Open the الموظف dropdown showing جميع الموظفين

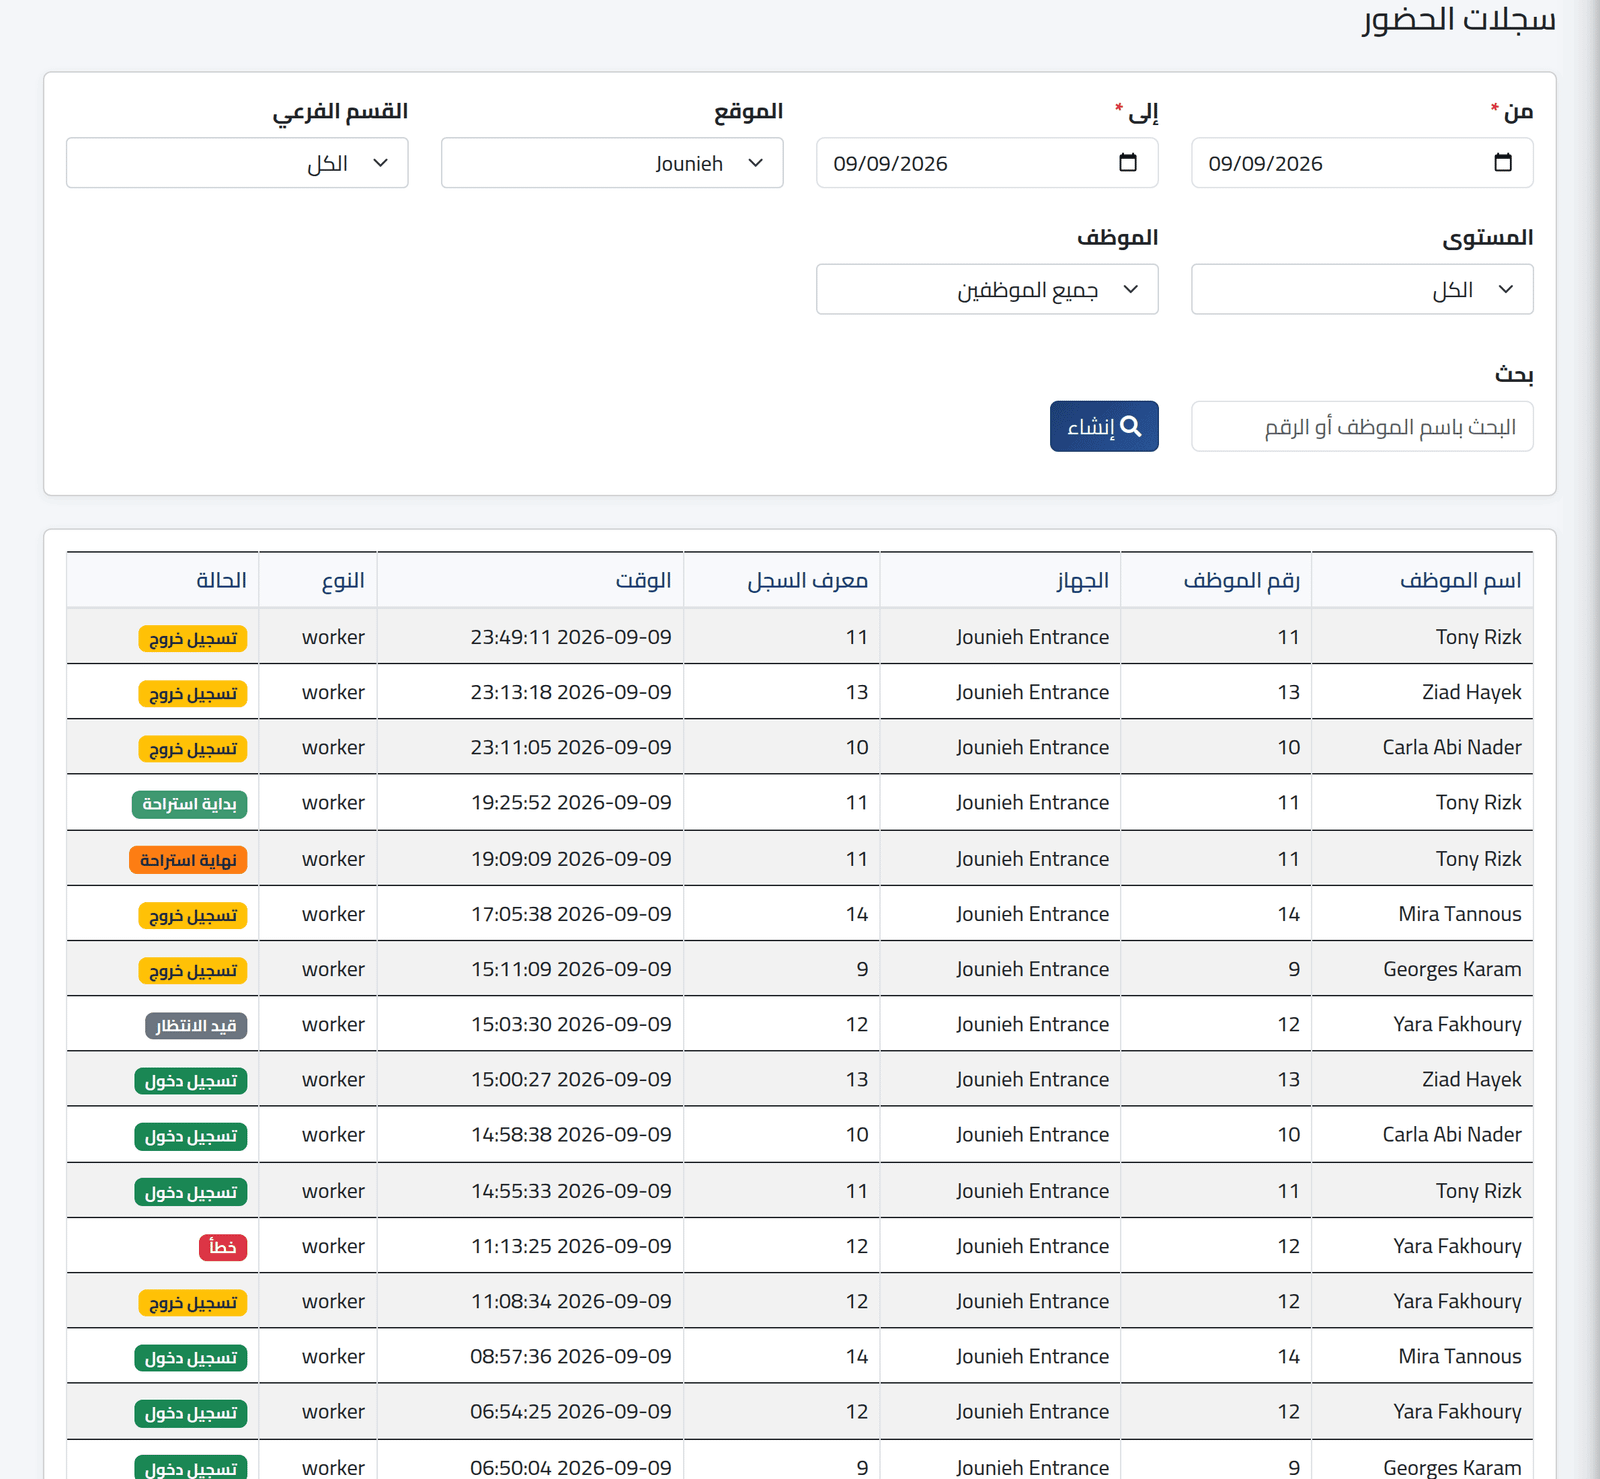coord(987,289)
